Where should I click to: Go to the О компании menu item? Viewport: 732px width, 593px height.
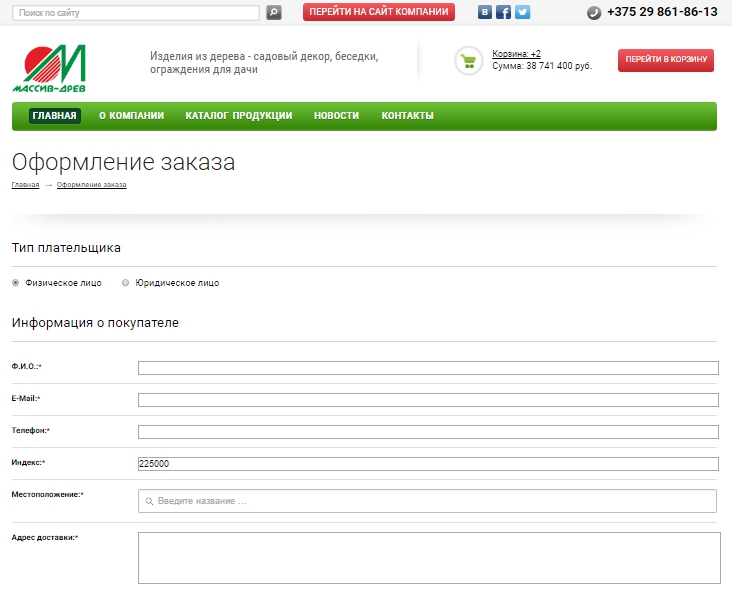131,116
